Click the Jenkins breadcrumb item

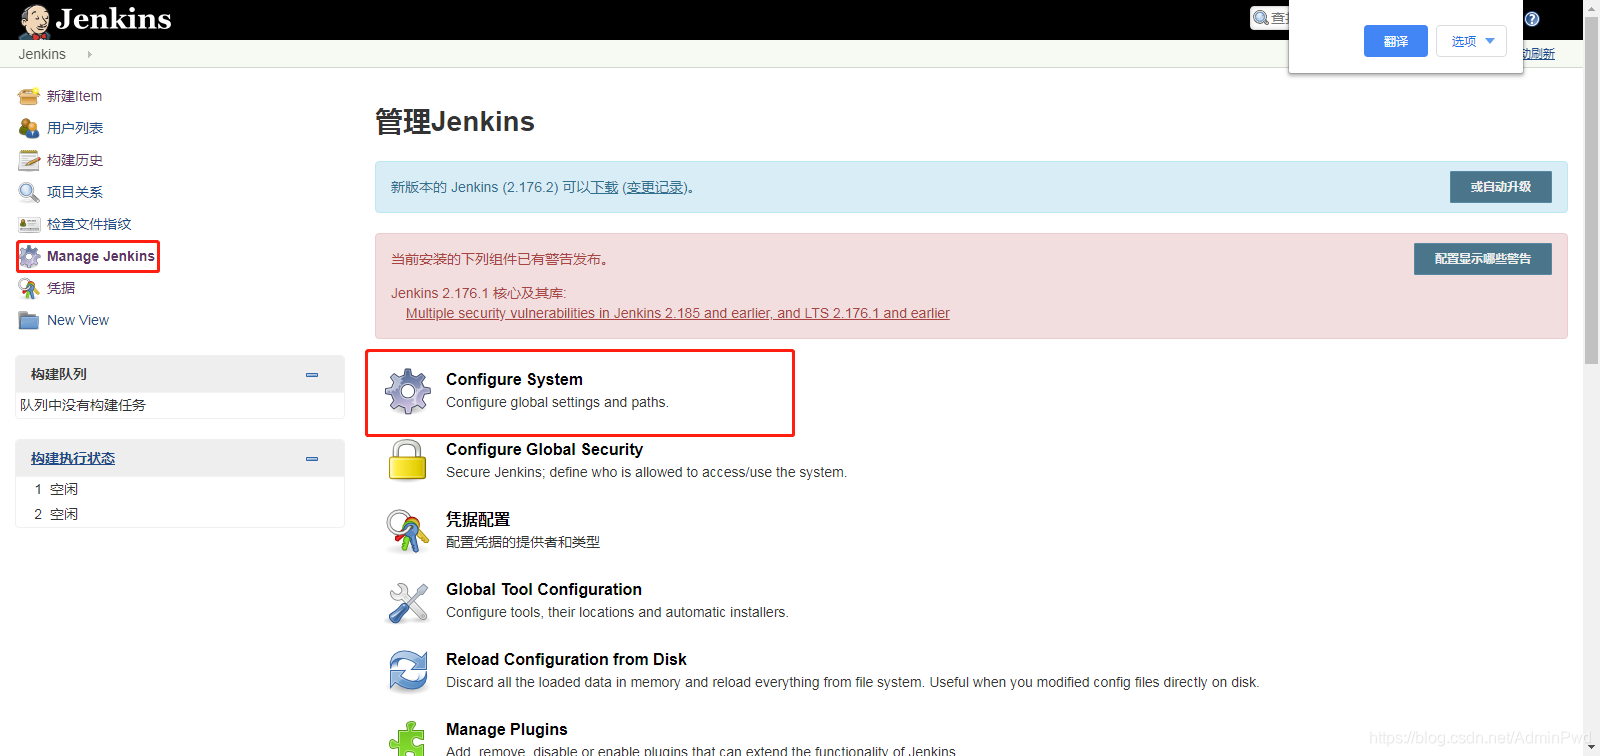pos(42,54)
